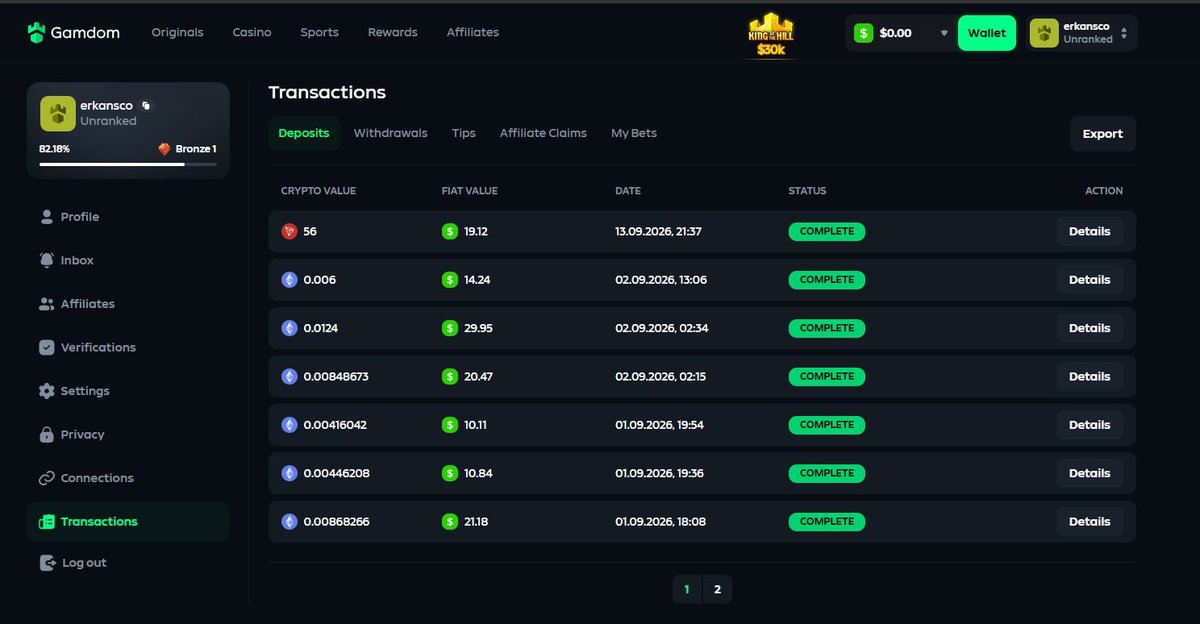Switch to the My Bets tab
This screenshot has width=1200, height=624.
(634, 133)
